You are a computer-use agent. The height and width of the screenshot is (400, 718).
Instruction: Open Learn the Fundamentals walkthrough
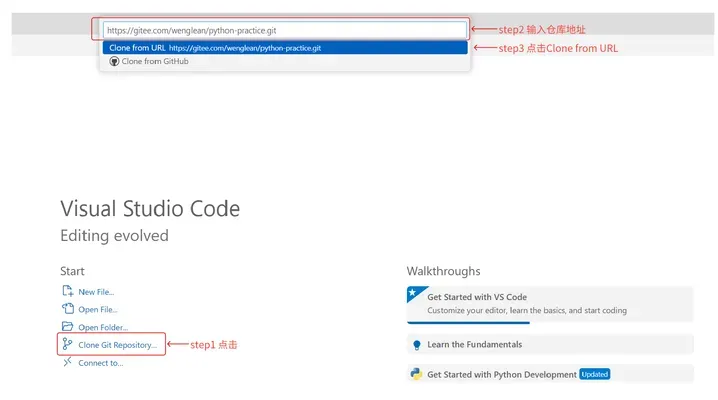pyautogui.click(x=550, y=345)
